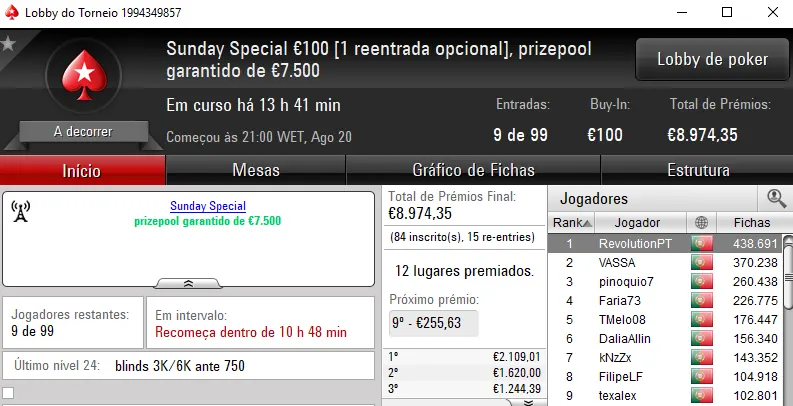Open the Gráfico de Fichas tab
This screenshot has width=793, height=406.
[x=473, y=170]
